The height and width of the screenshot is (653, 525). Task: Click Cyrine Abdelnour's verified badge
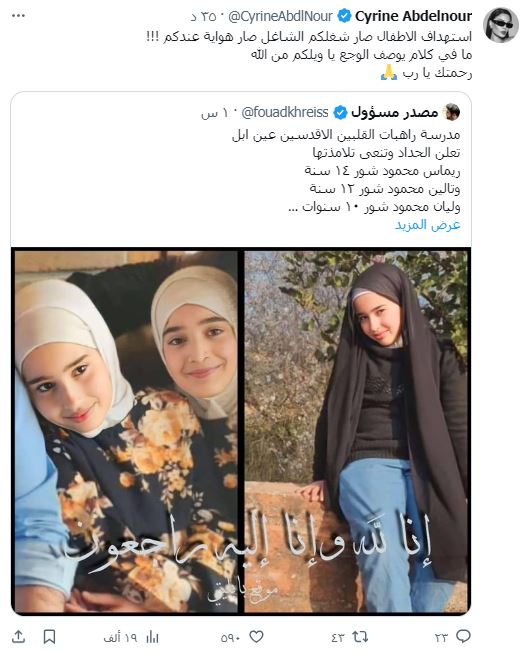pos(344,17)
